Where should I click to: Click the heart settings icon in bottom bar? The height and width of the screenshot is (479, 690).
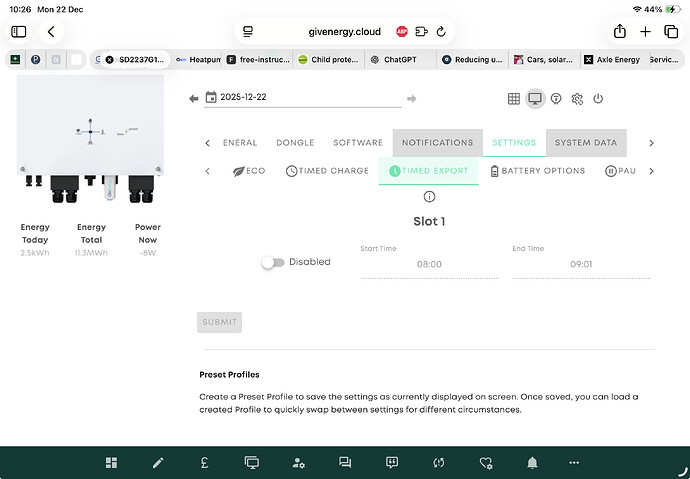click(x=486, y=463)
